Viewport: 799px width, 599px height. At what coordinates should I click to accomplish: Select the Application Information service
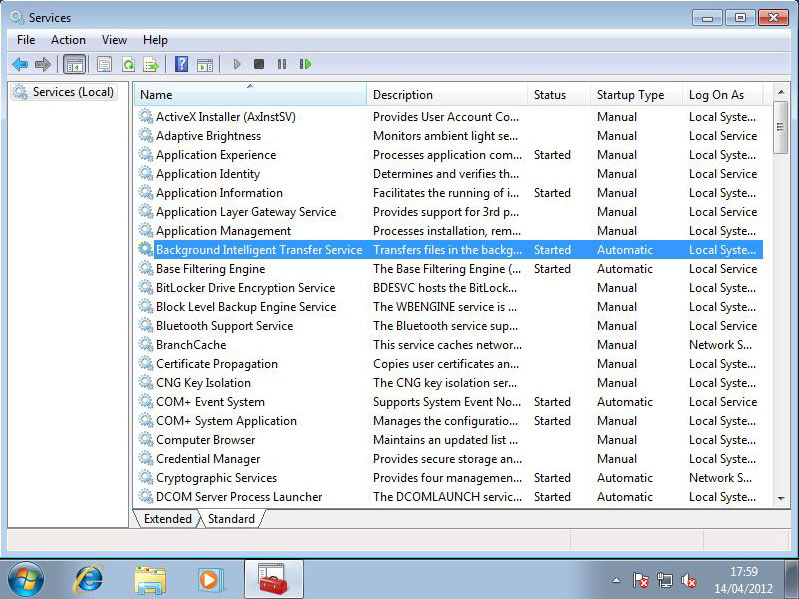coord(448,193)
